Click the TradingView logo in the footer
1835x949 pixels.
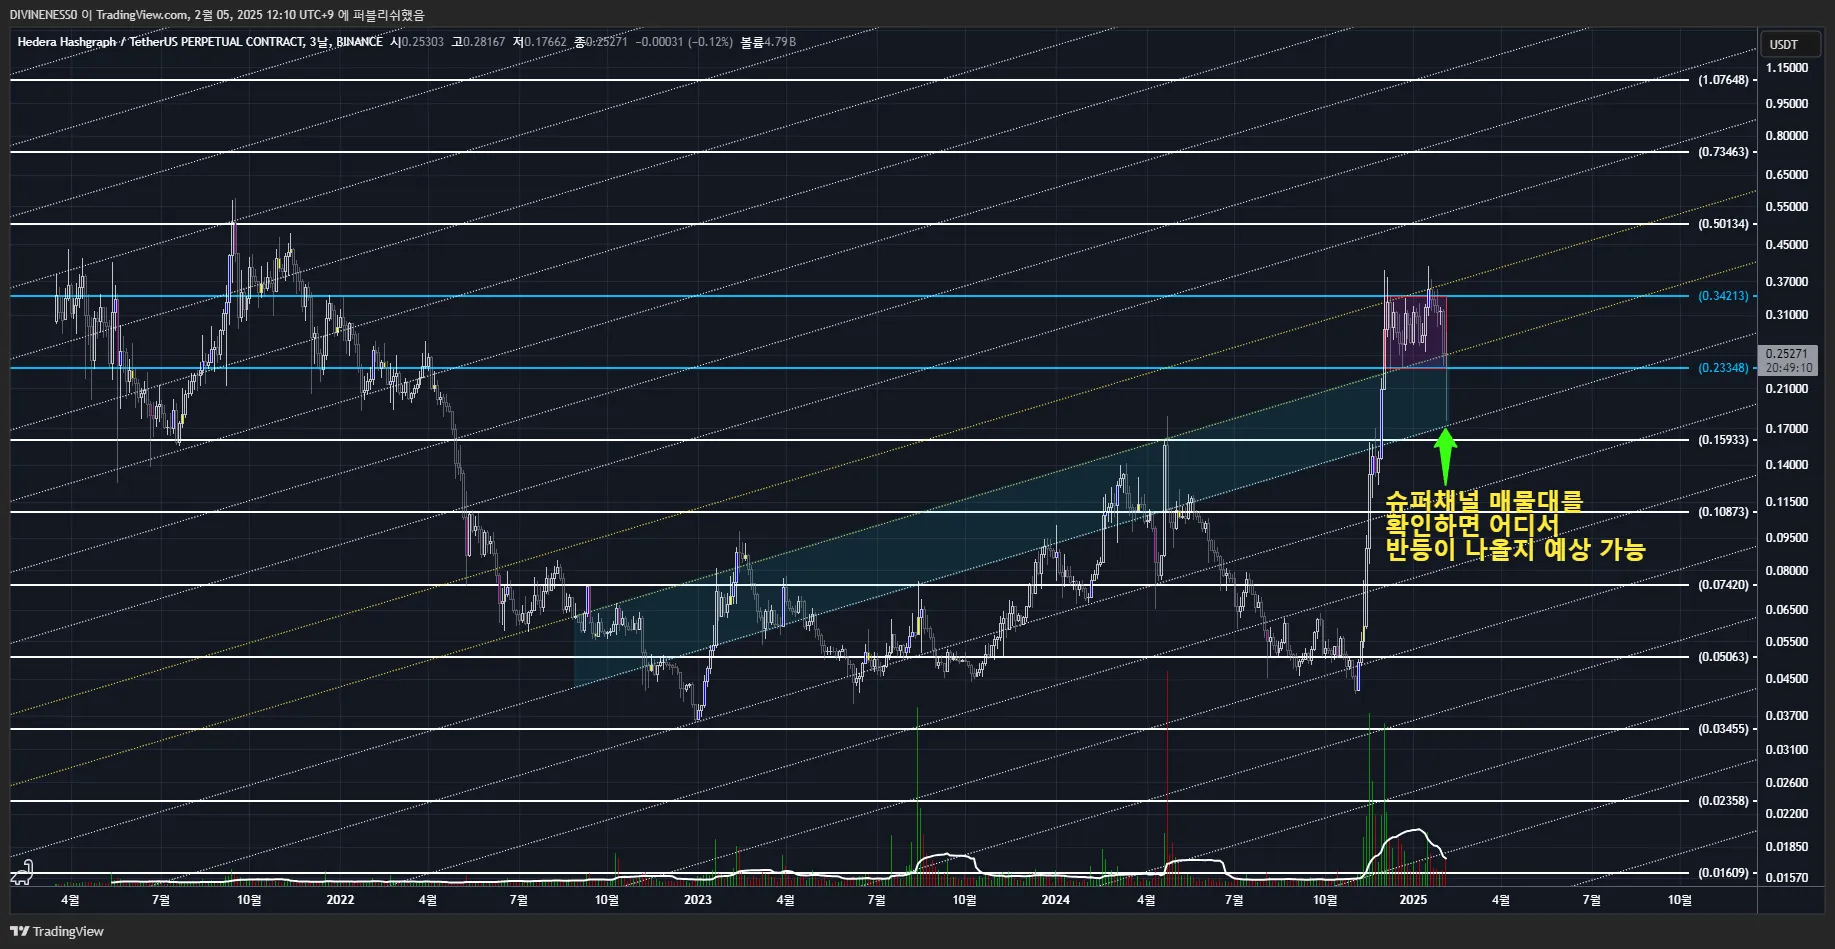57,931
